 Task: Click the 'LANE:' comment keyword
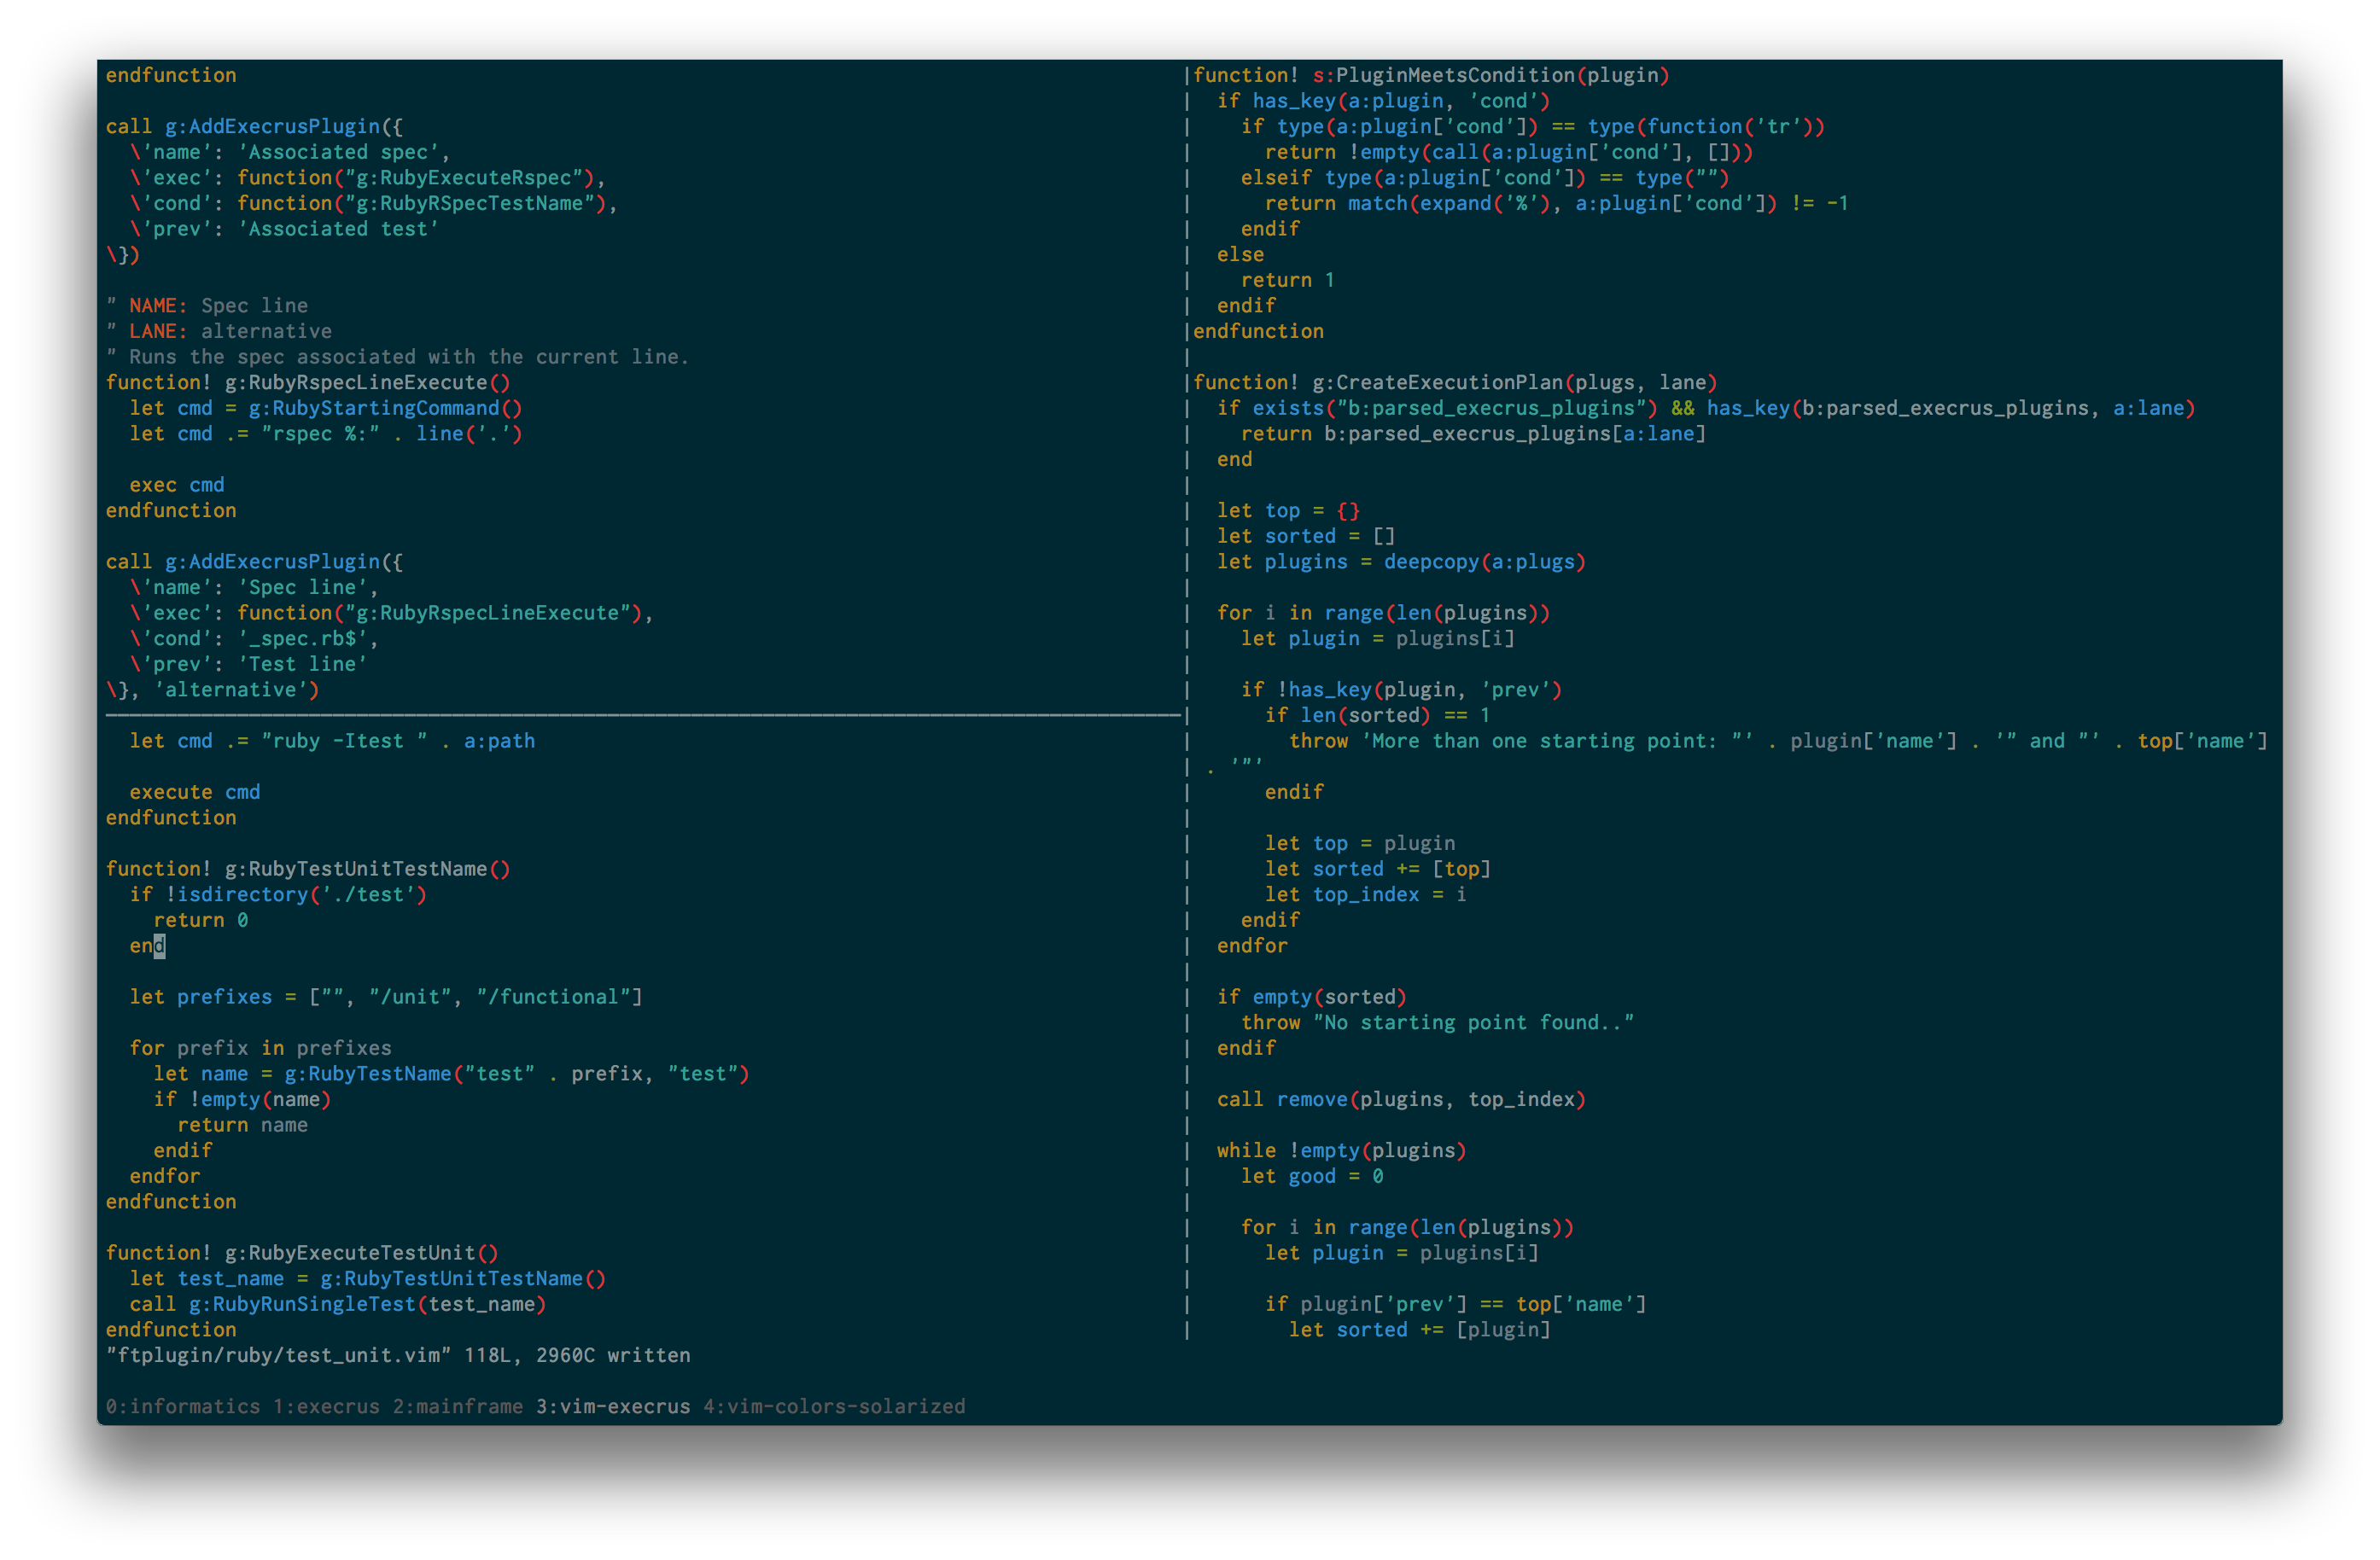pos(158,332)
